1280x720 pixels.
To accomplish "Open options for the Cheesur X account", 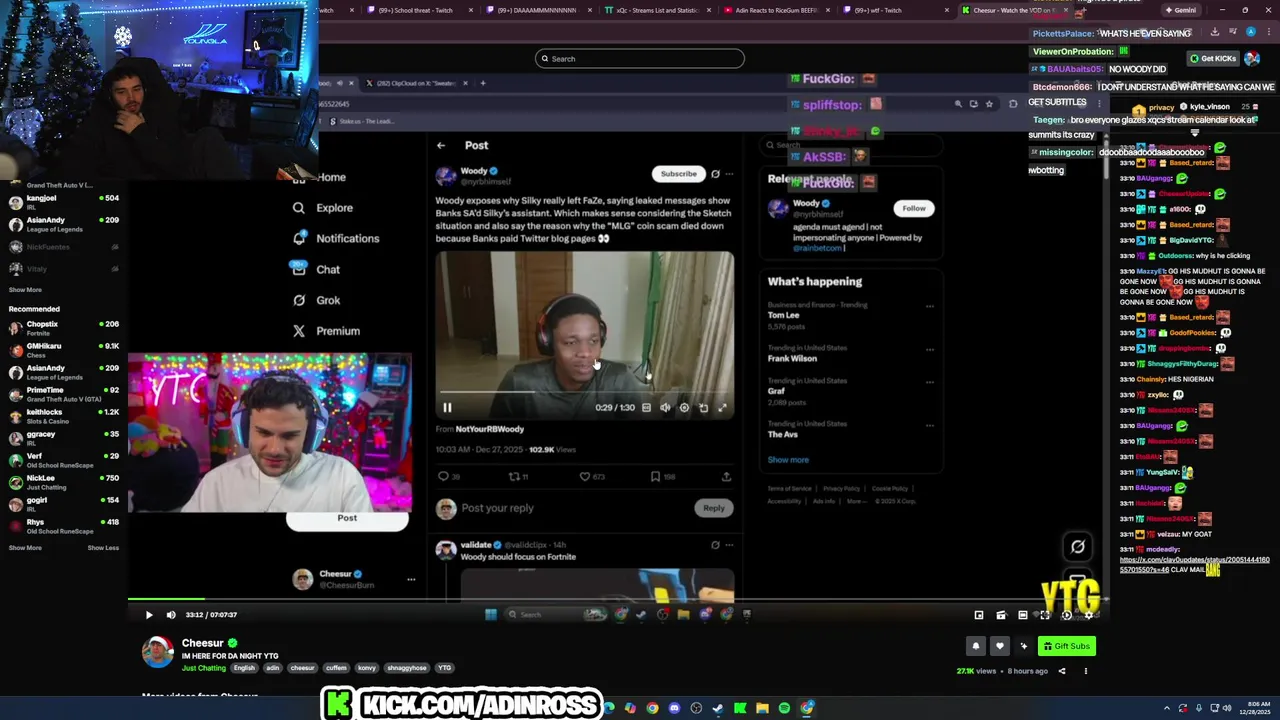I will (411, 579).
